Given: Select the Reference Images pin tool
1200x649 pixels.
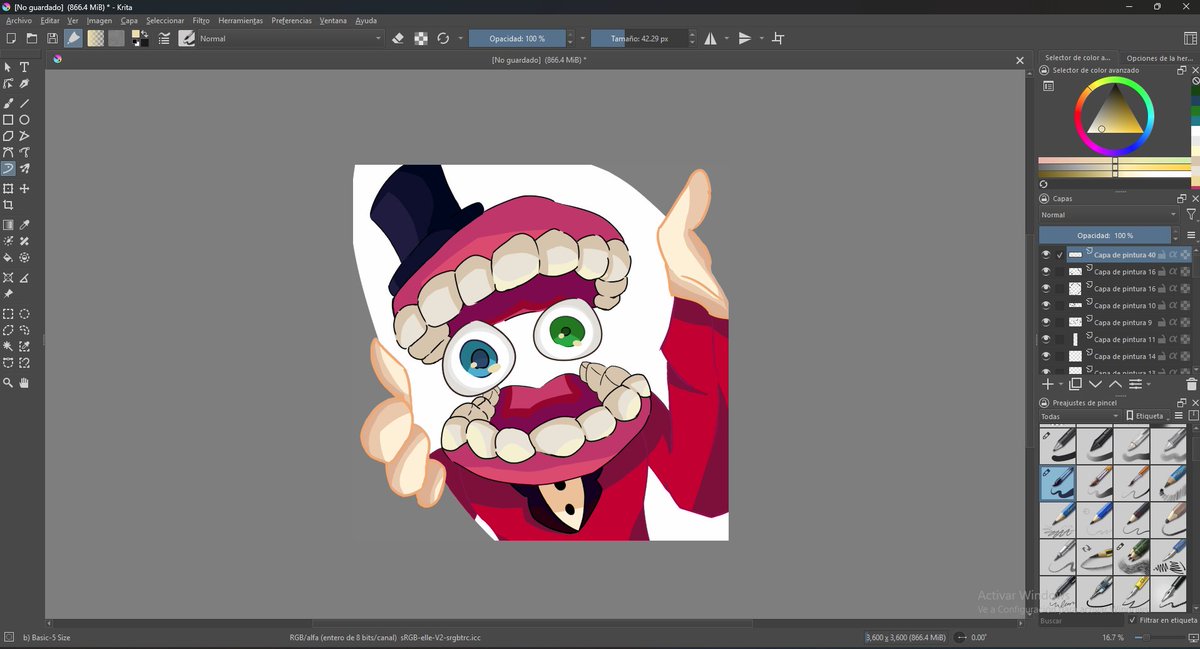Looking at the screenshot, I should pos(8,294).
